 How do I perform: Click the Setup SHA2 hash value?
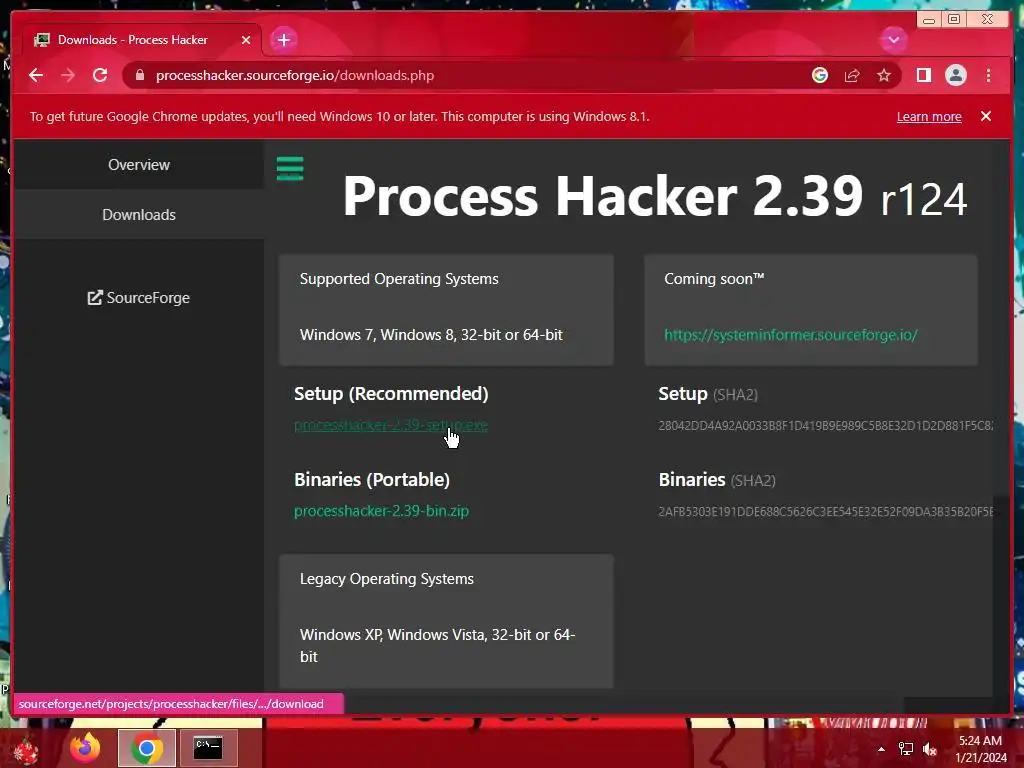[825, 426]
